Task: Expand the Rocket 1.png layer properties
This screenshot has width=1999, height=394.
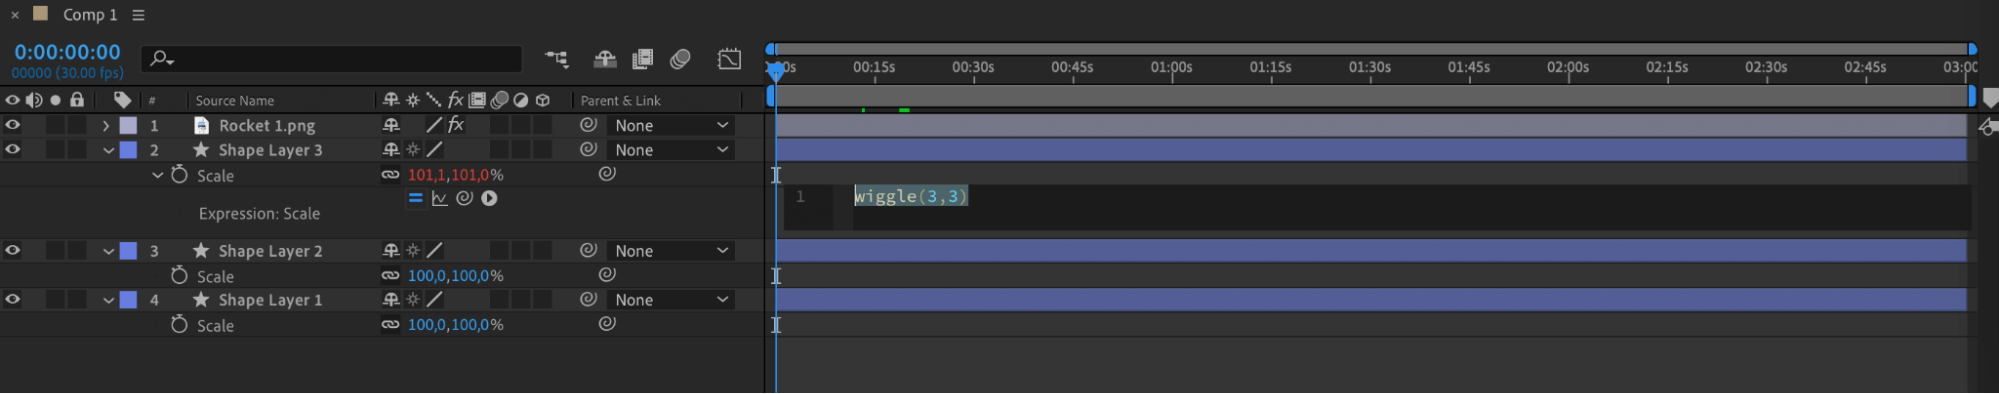Action: coord(106,125)
